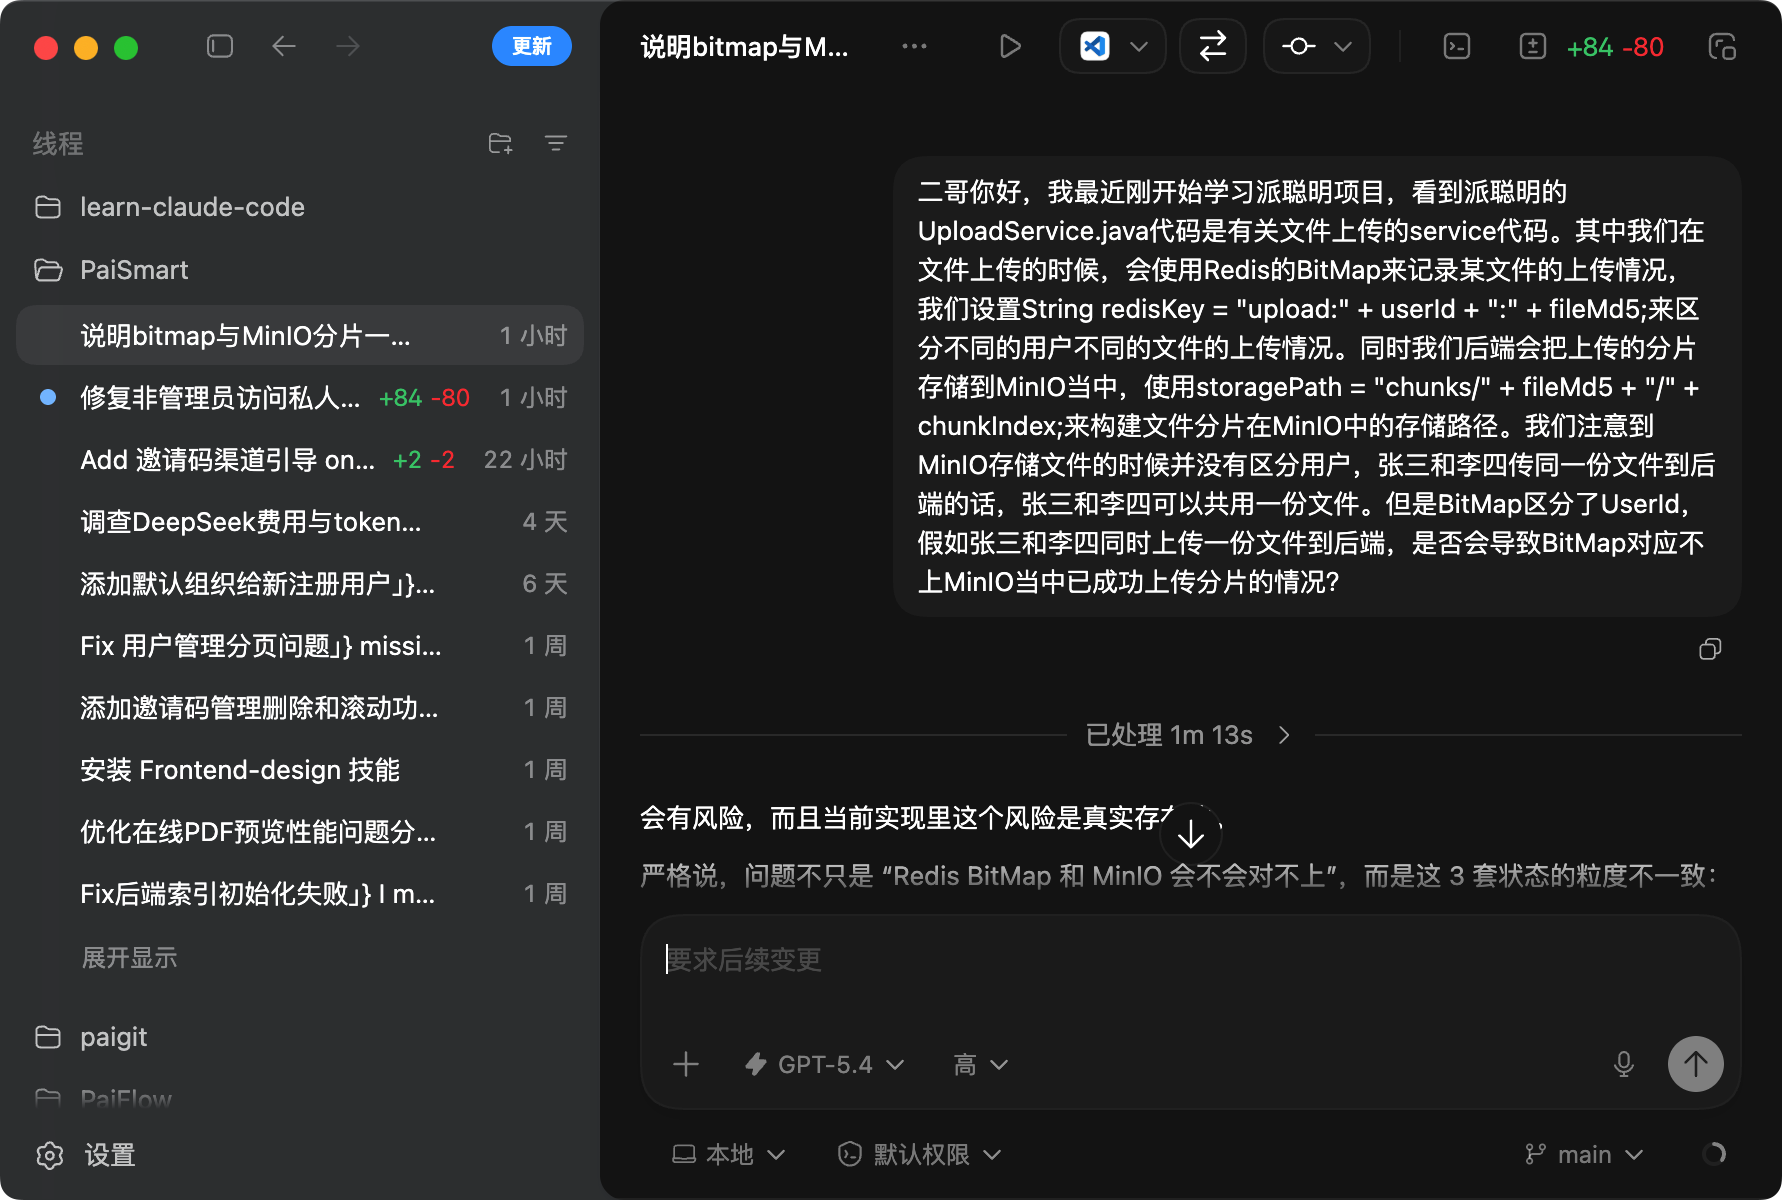The height and width of the screenshot is (1200, 1782).
Task: Click the scroll to bottom arrow button
Action: (1190, 834)
